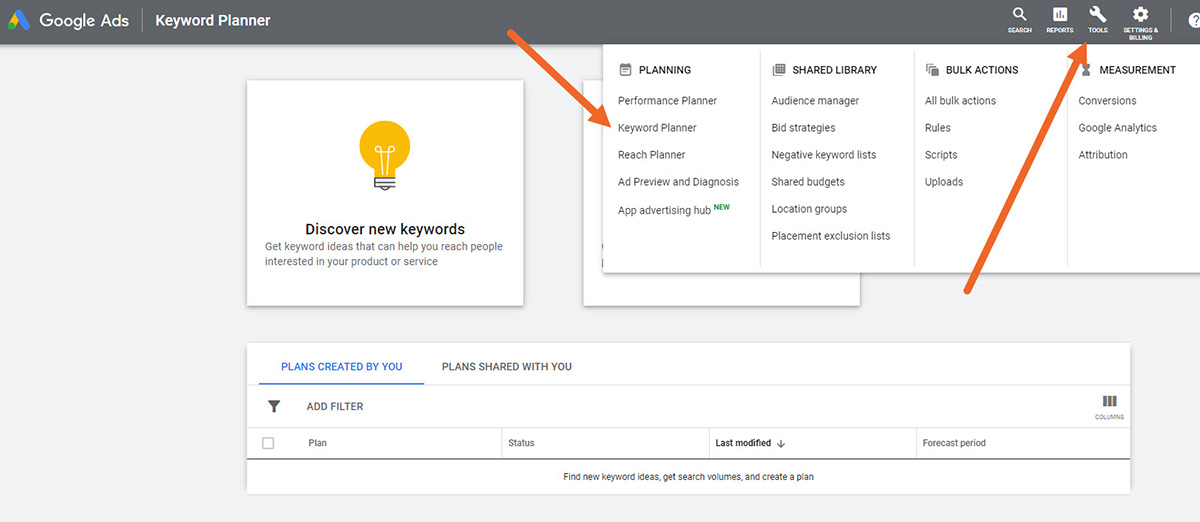Open Rules under Bulk Actions
The image size is (1200, 522).
pyautogui.click(x=938, y=128)
